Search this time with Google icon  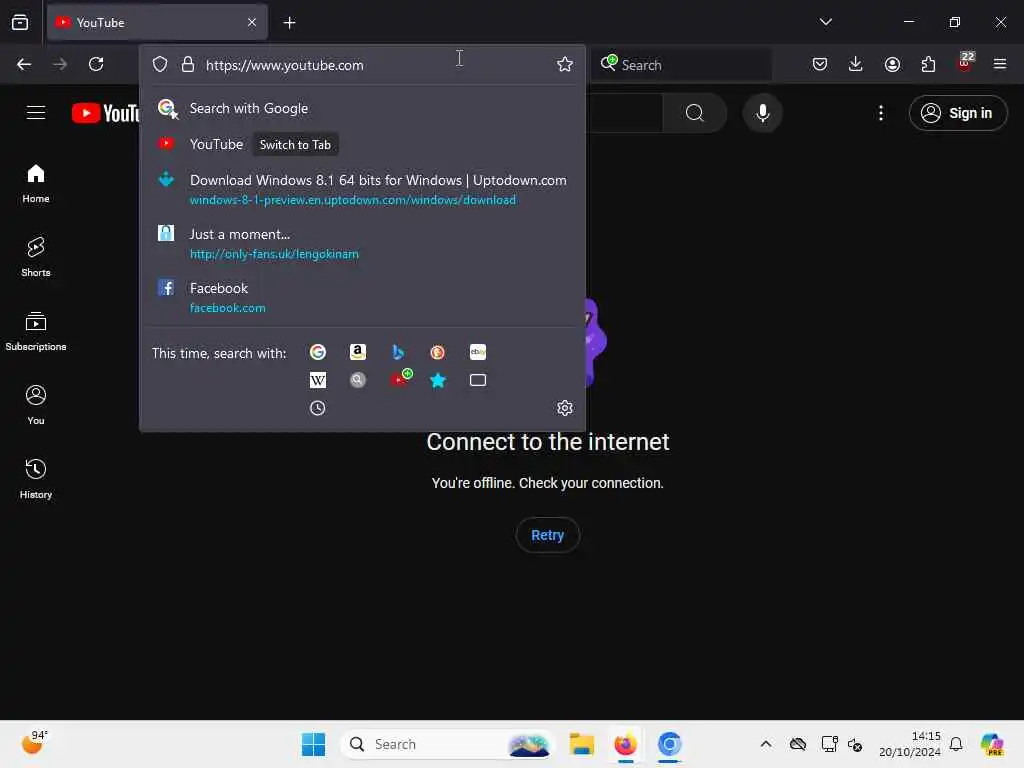click(x=318, y=352)
